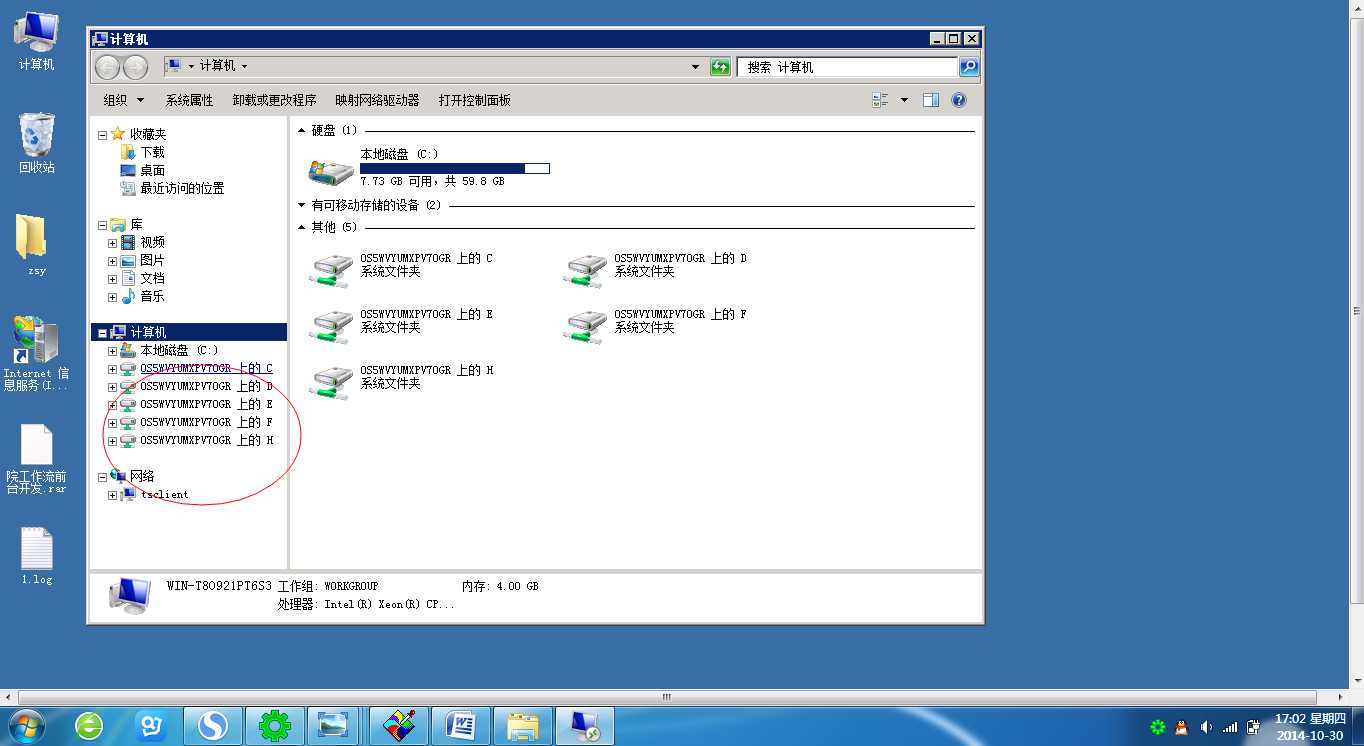
Task: Select 网络 in the navigation tree
Action: 142,477
